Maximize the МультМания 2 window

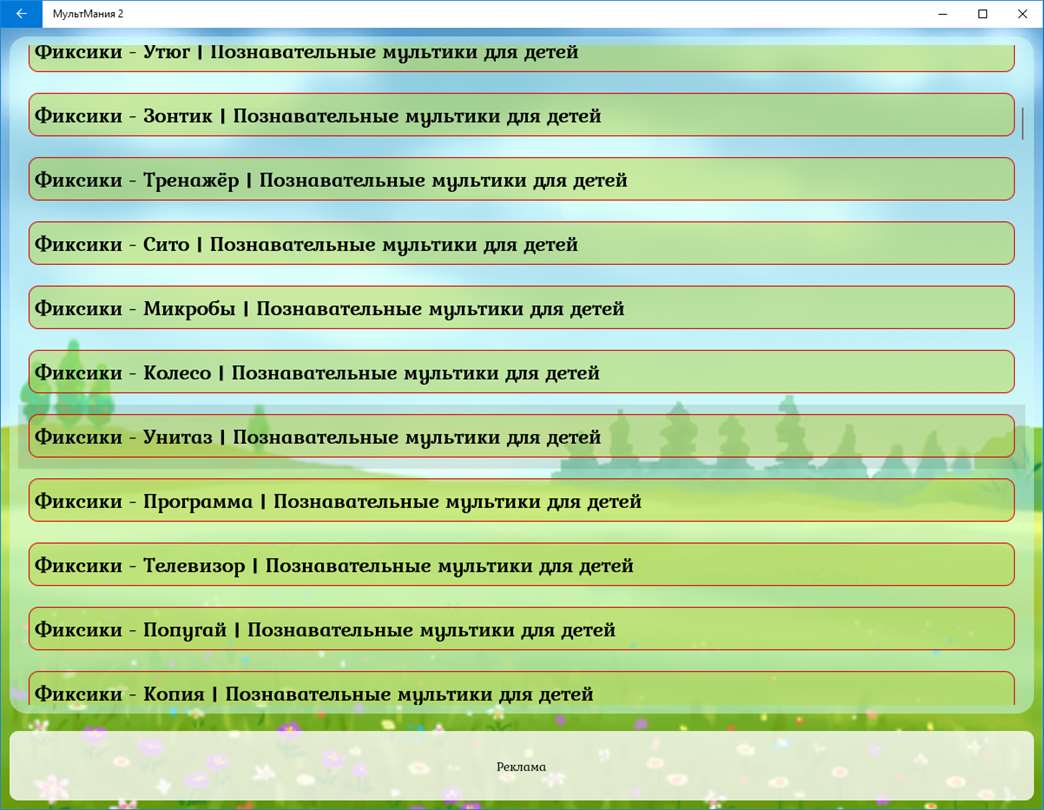point(982,14)
